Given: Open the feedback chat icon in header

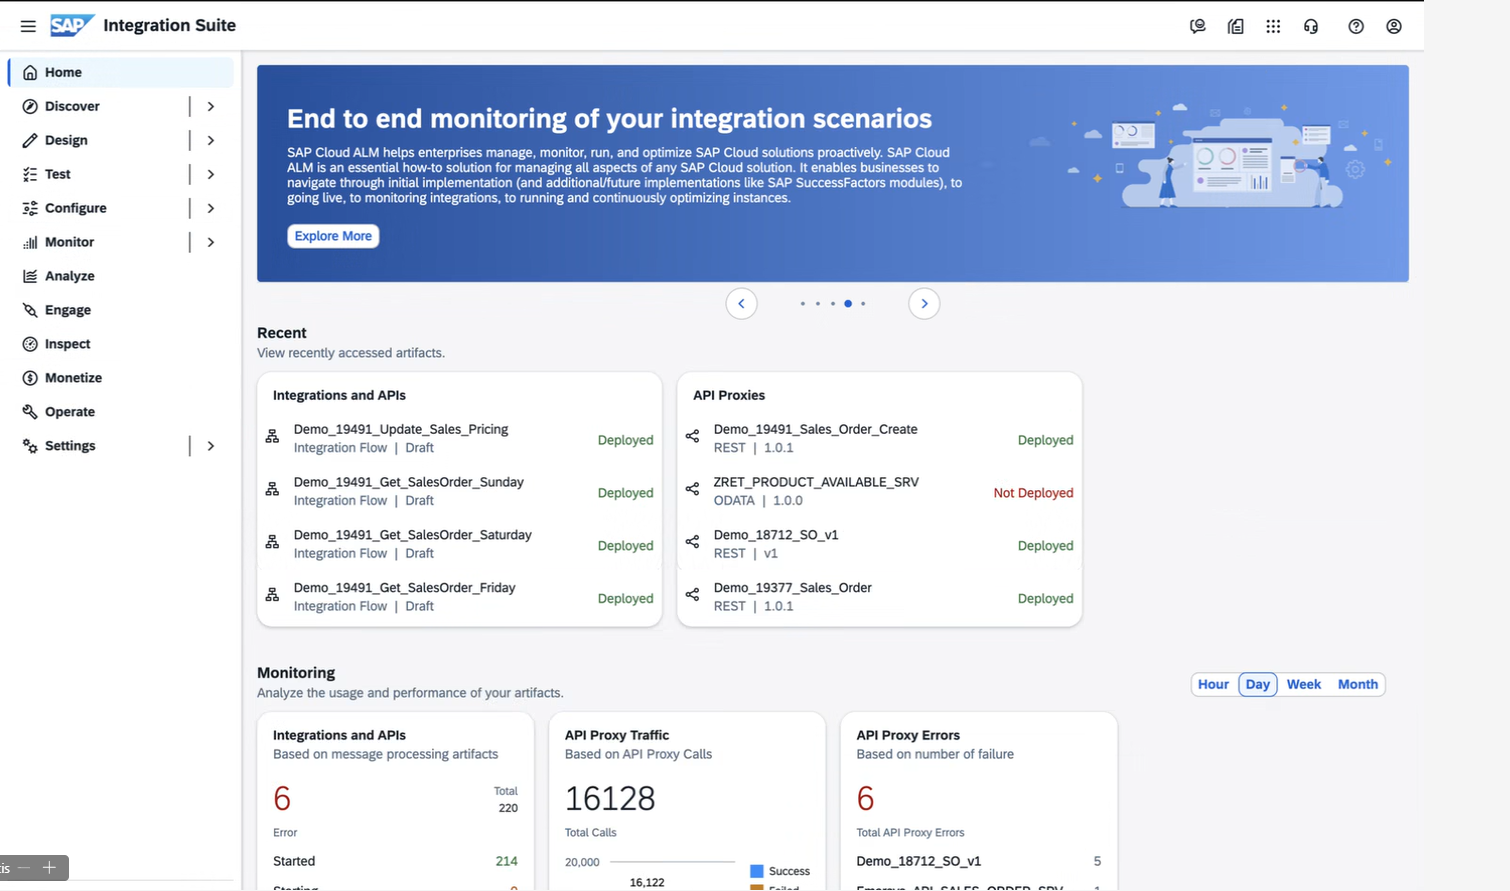Looking at the screenshot, I should click(x=1197, y=26).
